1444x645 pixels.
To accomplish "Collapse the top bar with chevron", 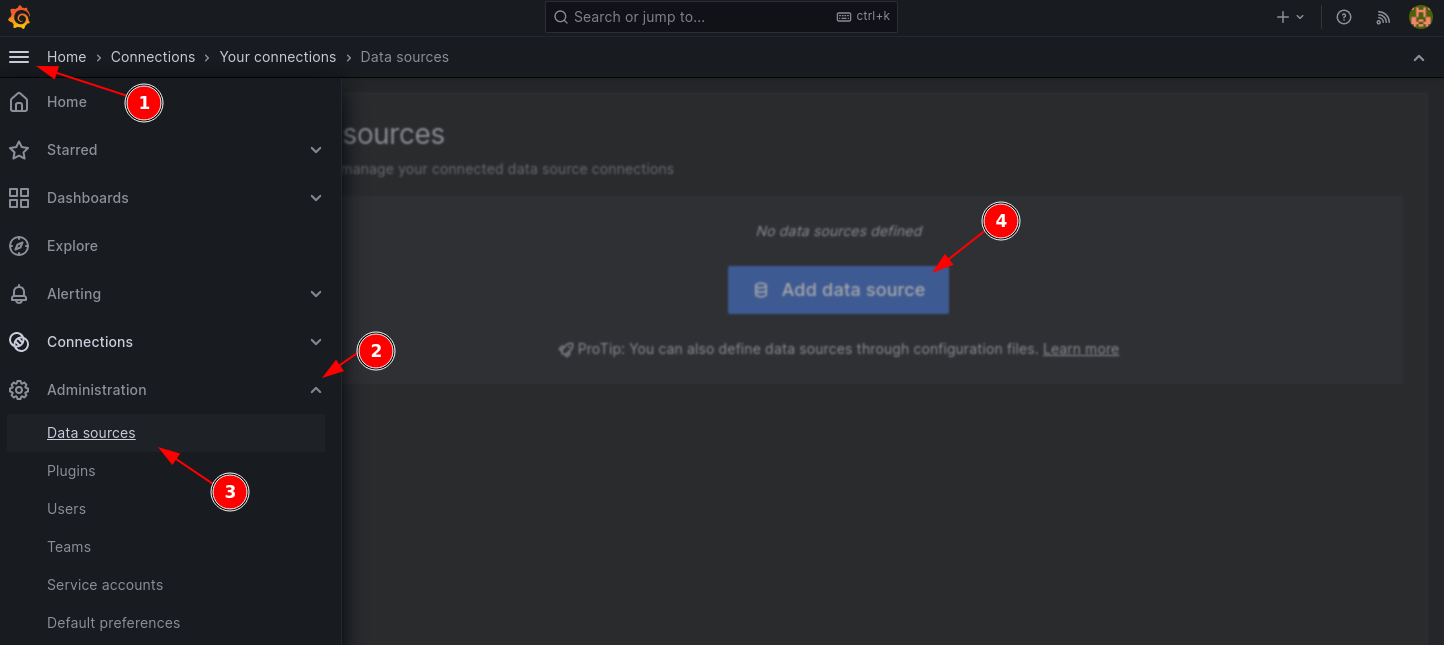I will (x=1418, y=58).
